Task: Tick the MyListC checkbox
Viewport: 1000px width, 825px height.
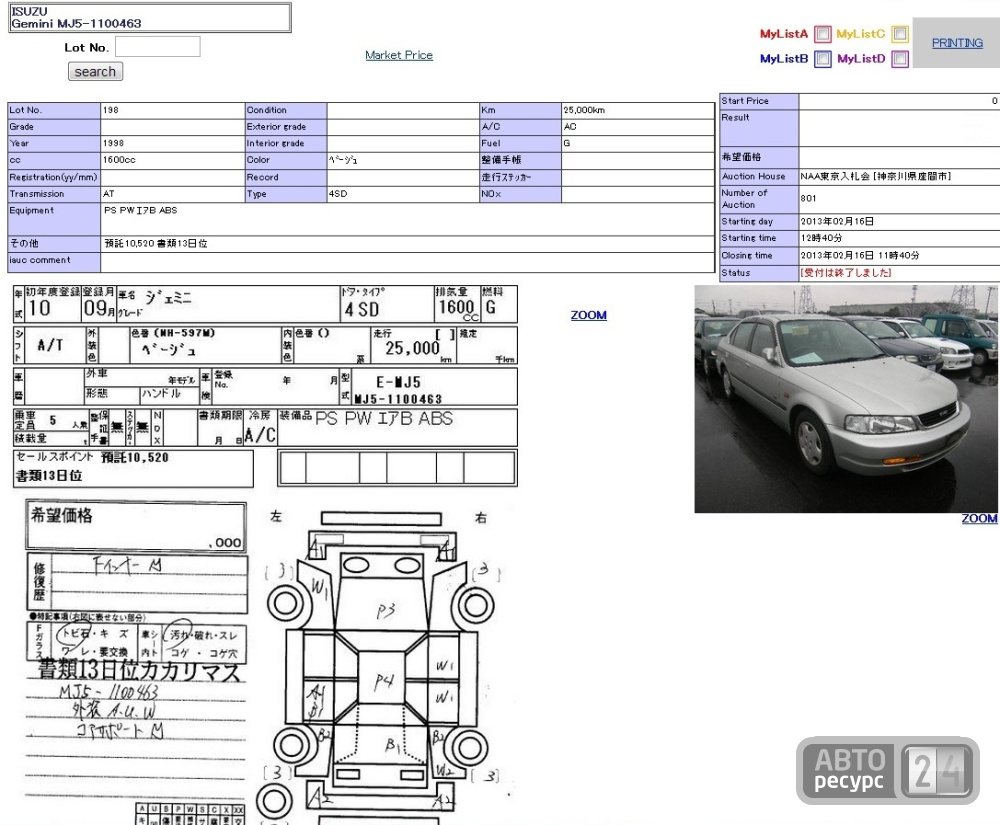Action: pos(900,33)
